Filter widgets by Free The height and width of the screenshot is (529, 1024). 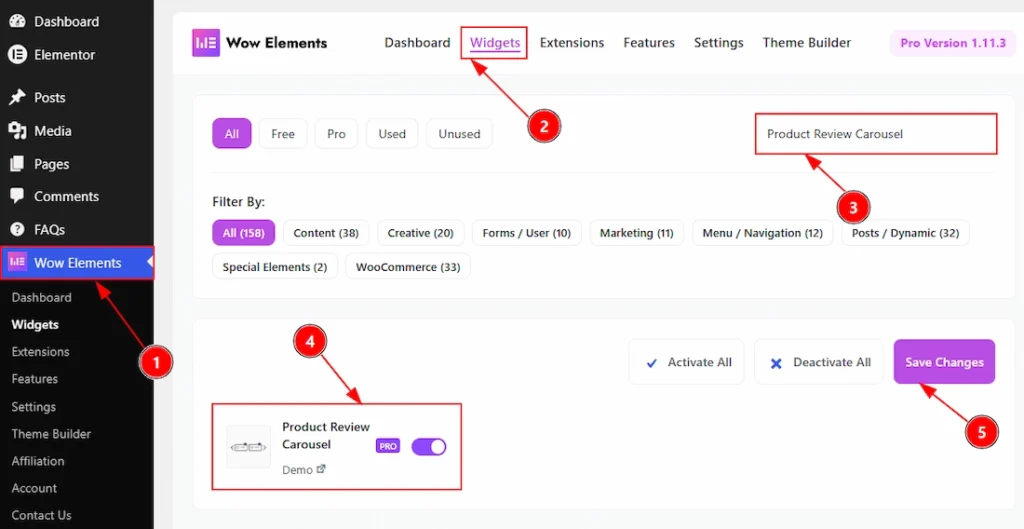click(283, 134)
